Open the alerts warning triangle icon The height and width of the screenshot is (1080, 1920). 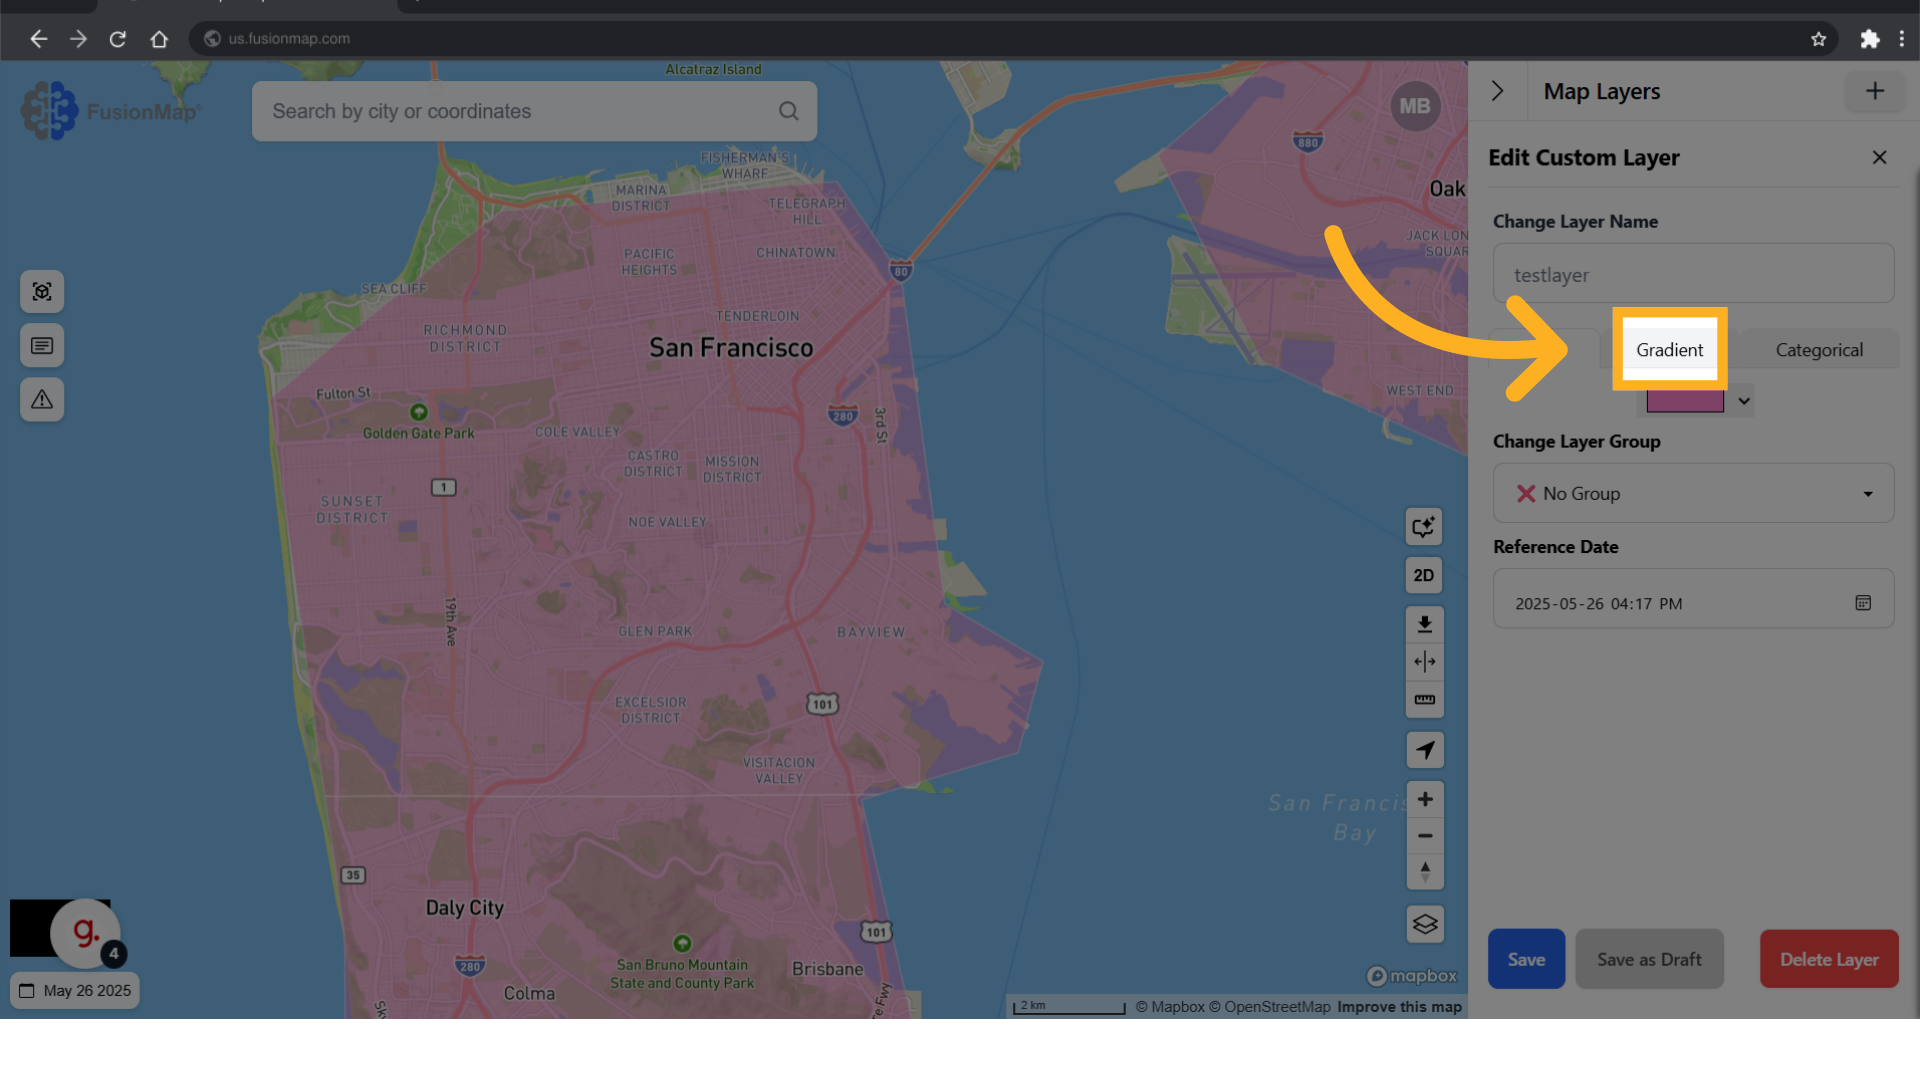tap(42, 400)
